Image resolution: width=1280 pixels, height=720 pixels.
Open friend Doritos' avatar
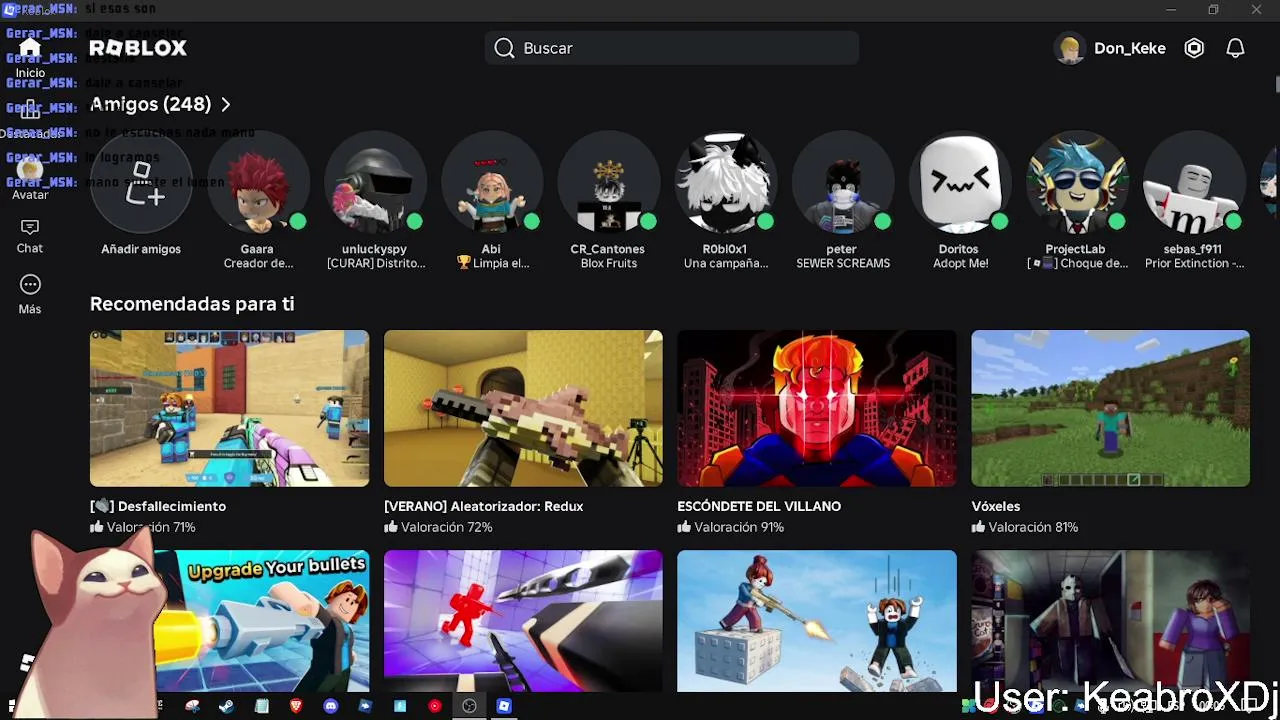coord(960,184)
